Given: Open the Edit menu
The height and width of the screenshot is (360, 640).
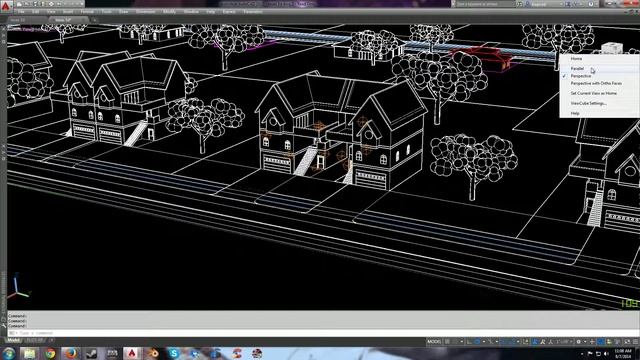Looking at the screenshot, I should click(36, 12).
